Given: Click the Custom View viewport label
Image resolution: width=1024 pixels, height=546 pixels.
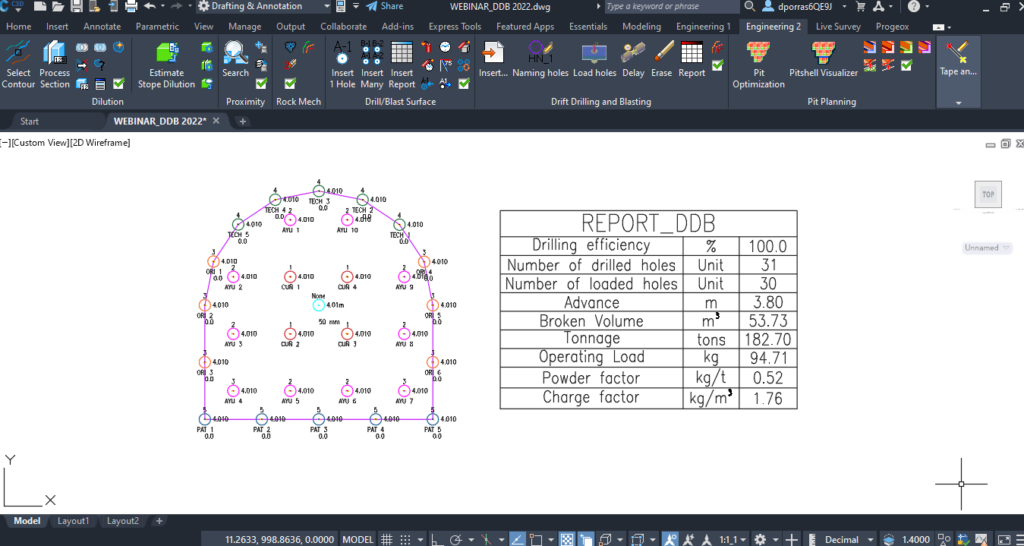Looking at the screenshot, I should coord(40,142).
